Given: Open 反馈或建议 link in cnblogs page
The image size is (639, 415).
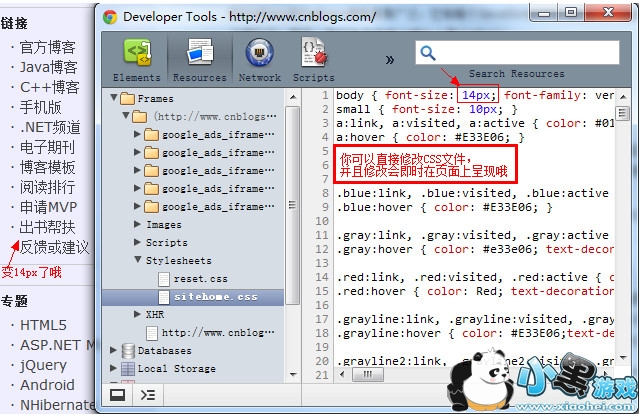Looking at the screenshot, I should [x=54, y=247].
